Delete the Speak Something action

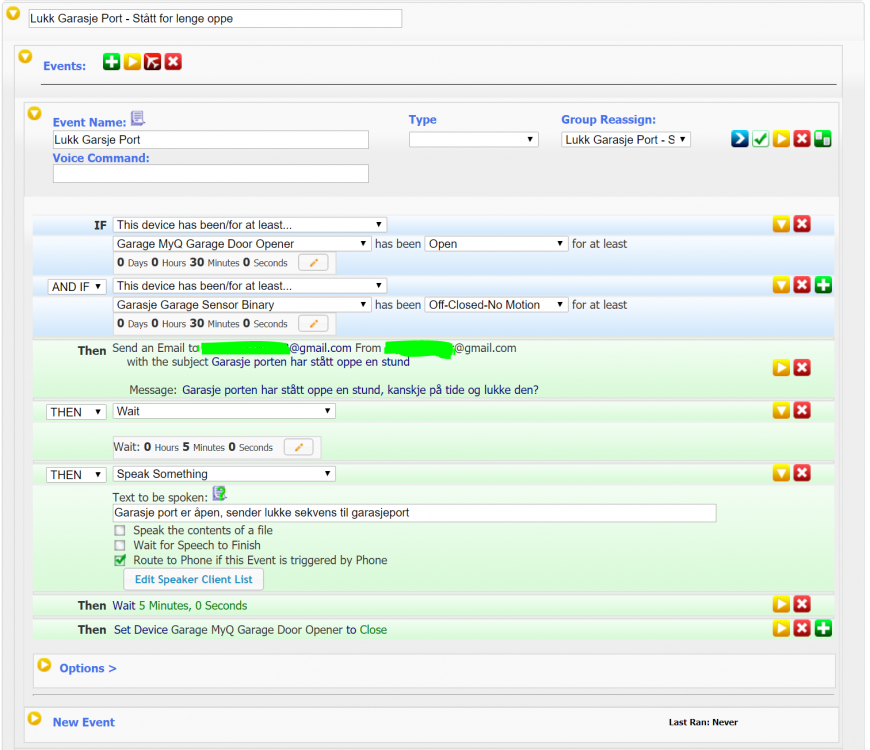(802, 473)
